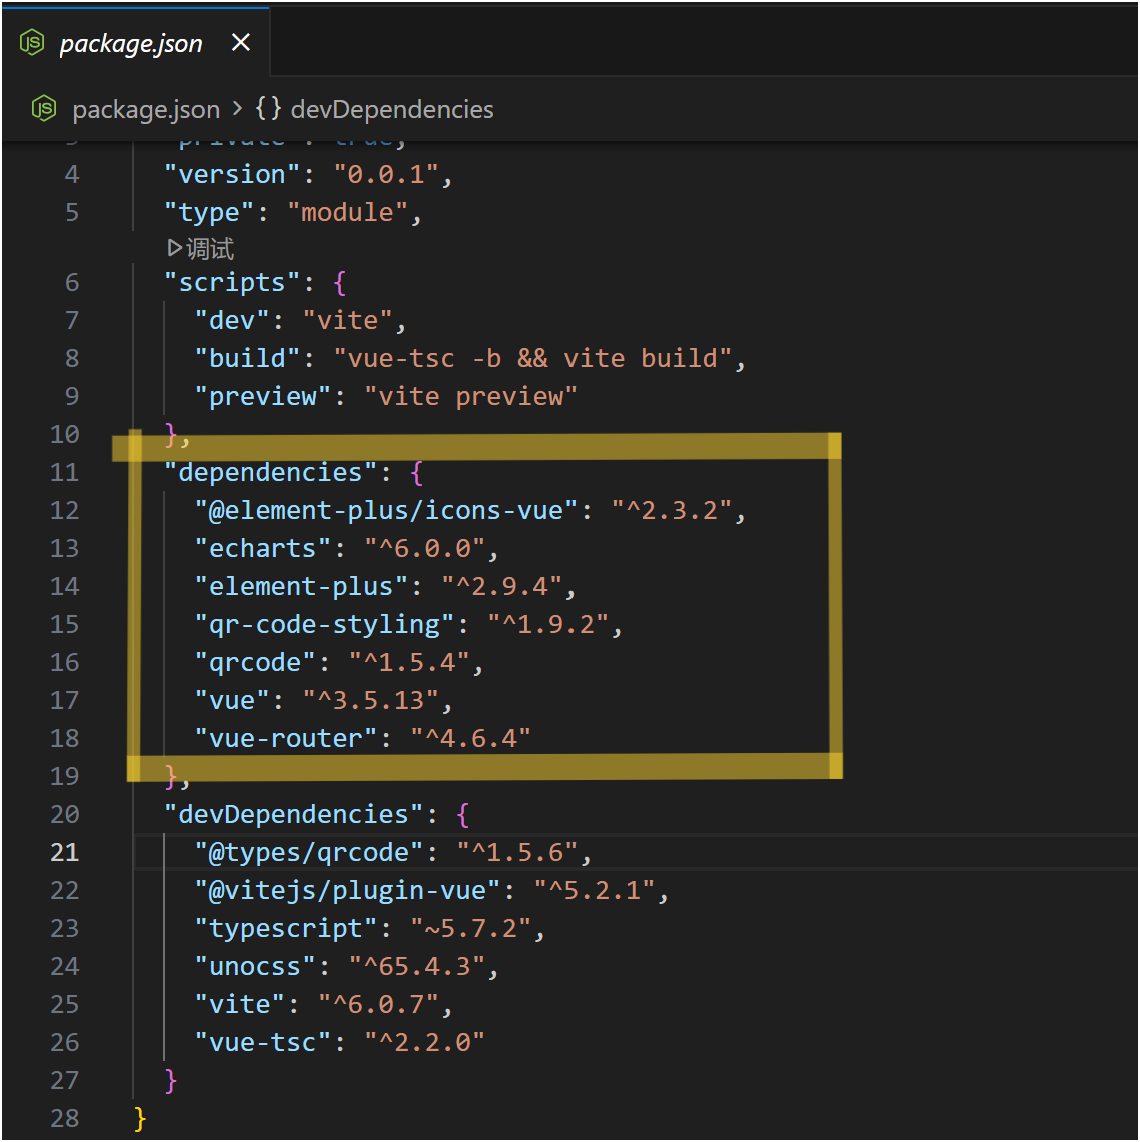Click line number 11 in the gutter
Screen dimensions: 1140x1142
click(x=64, y=473)
